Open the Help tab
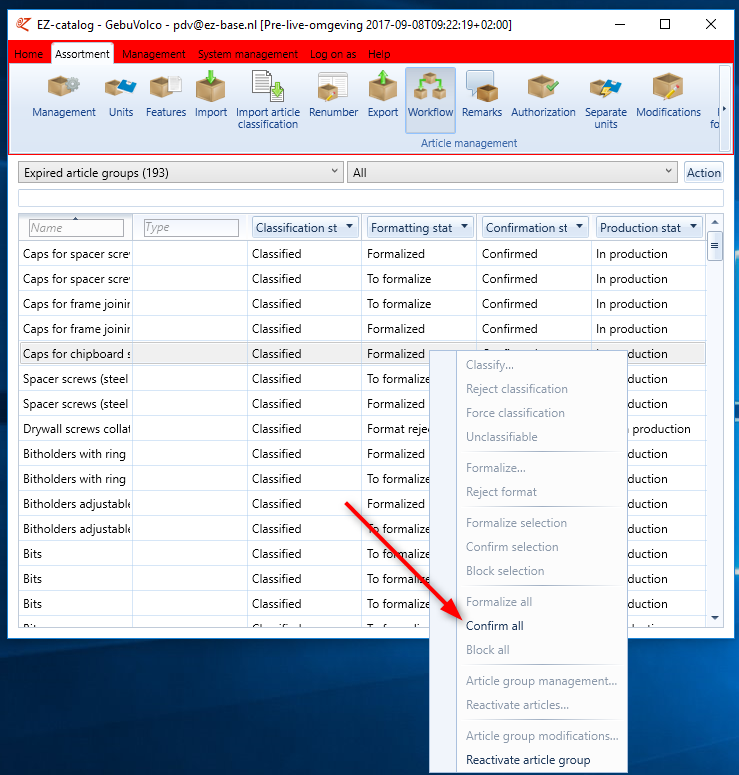Image resolution: width=739 pixels, height=775 pixels. [379, 54]
